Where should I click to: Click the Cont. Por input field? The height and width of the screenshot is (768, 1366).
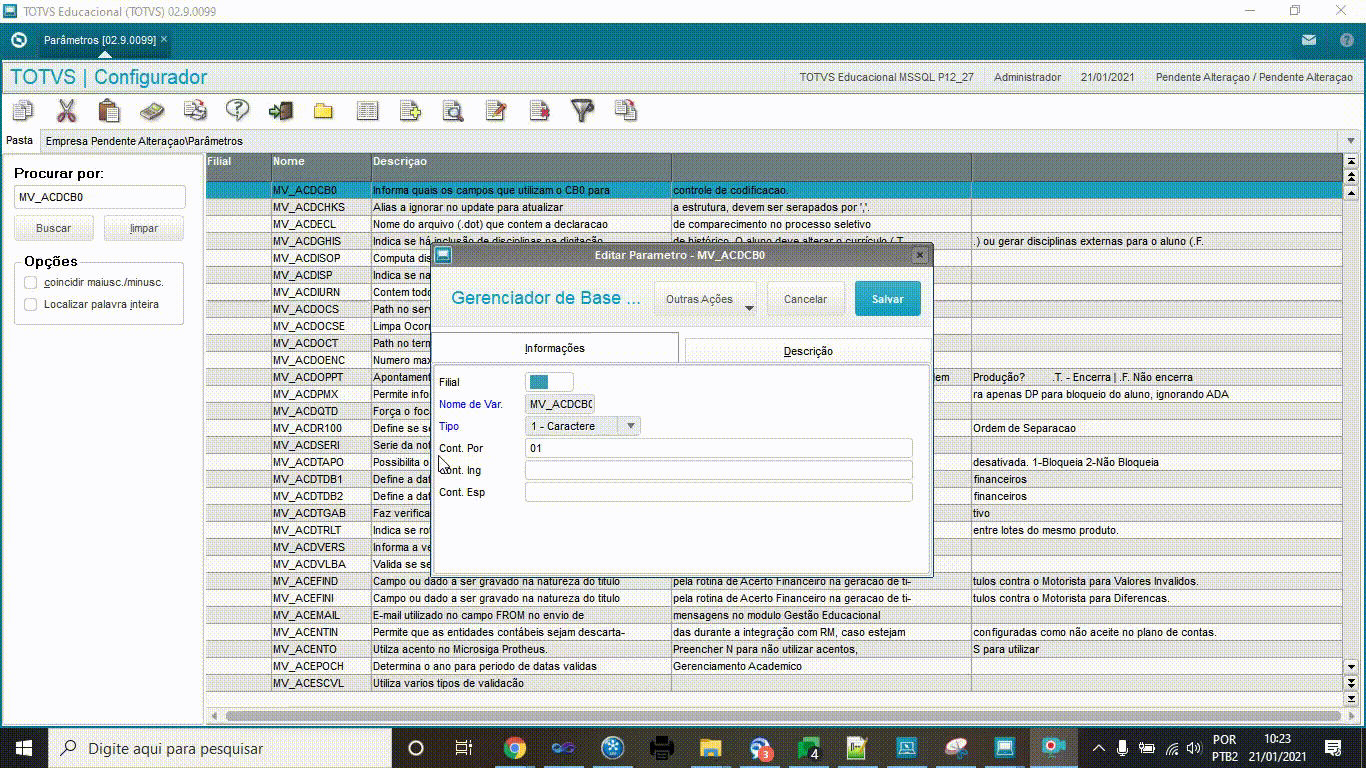[x=718, y=448]
